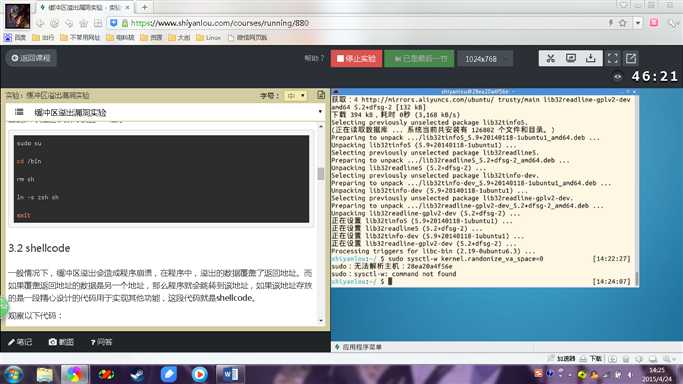Click the user avatar thumbnail in browser
This screenshot has width=683, height=384.
coord(17,16)
